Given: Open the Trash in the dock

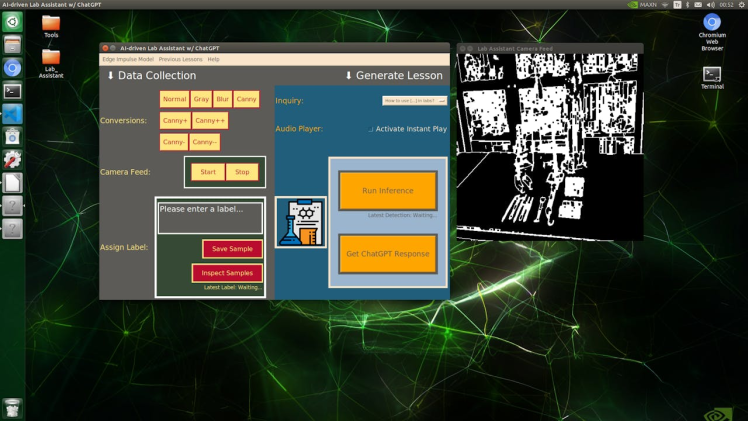Looking at the screenshot, I should [12, 407].
